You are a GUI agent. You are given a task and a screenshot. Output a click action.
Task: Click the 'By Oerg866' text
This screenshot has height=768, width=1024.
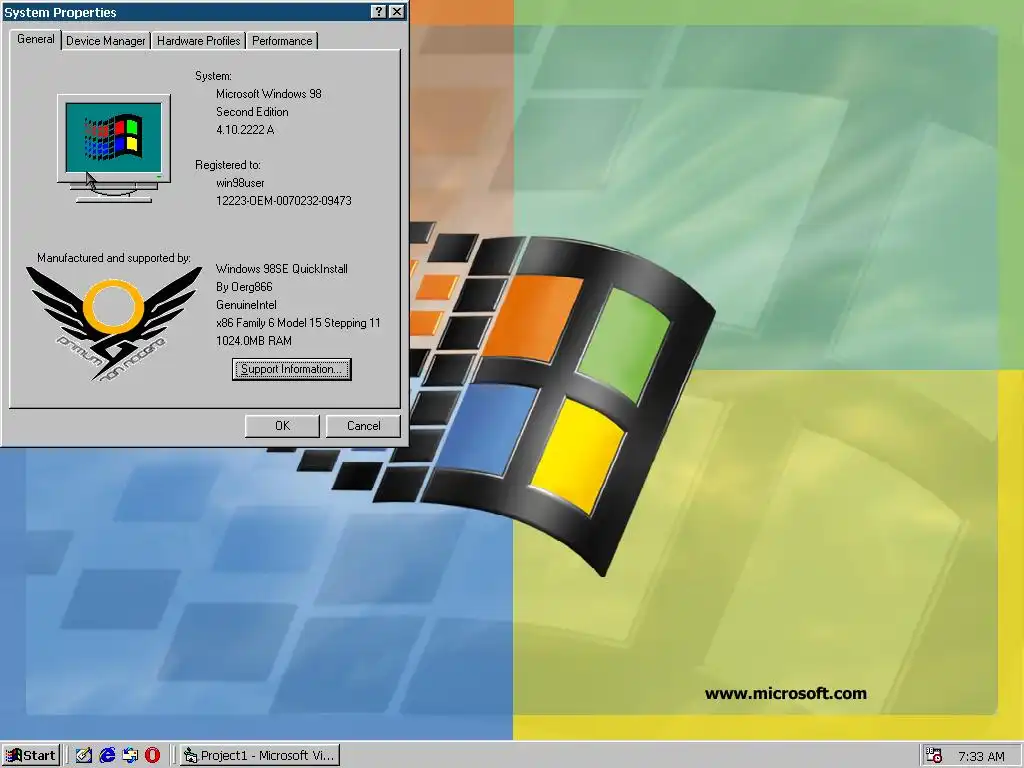pyautogui.click(x=244, y=287)
